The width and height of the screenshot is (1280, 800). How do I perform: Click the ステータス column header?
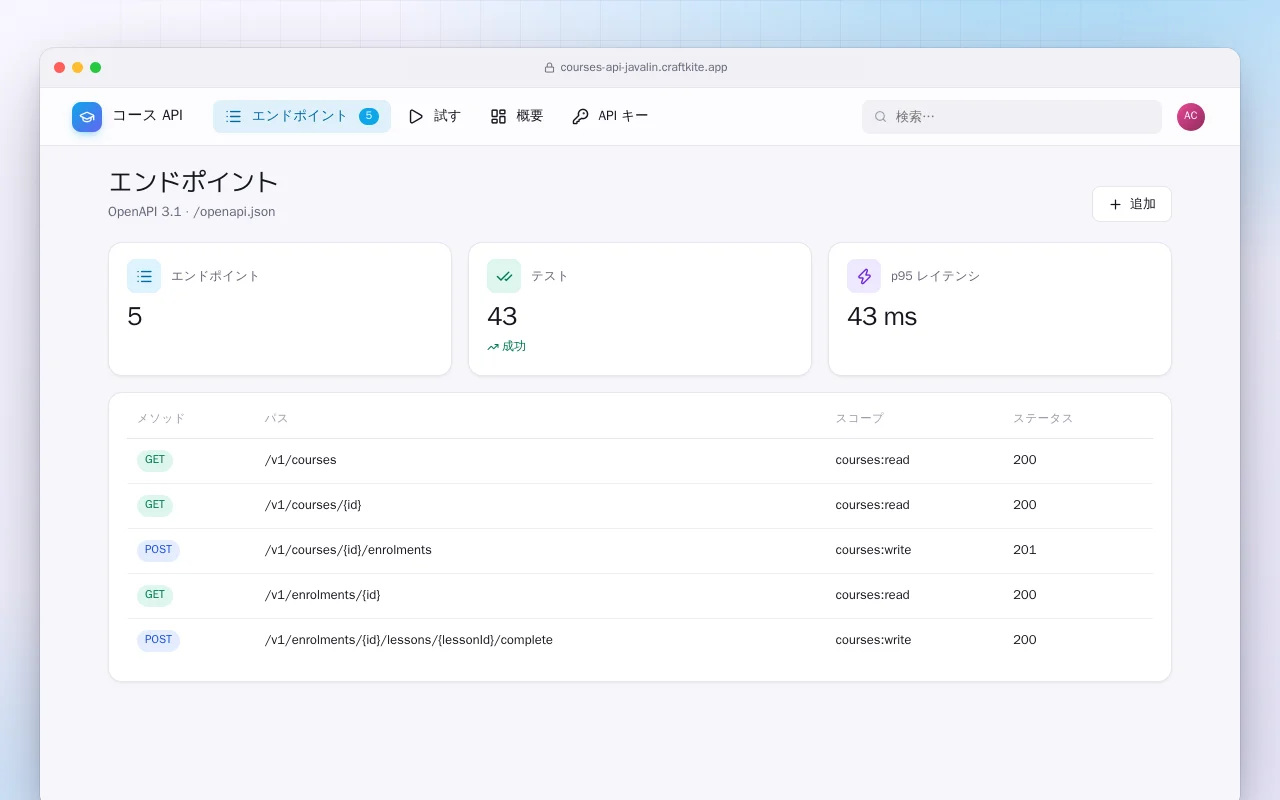[1042, 419]
